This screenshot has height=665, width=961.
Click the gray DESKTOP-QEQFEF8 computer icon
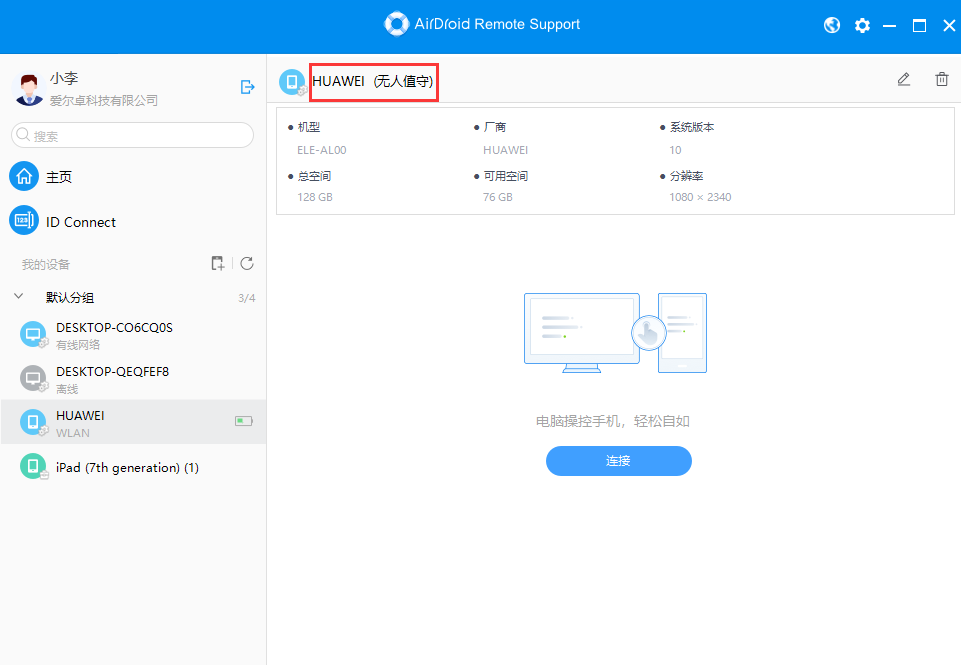pyautogui.click(x=33, y=379)
